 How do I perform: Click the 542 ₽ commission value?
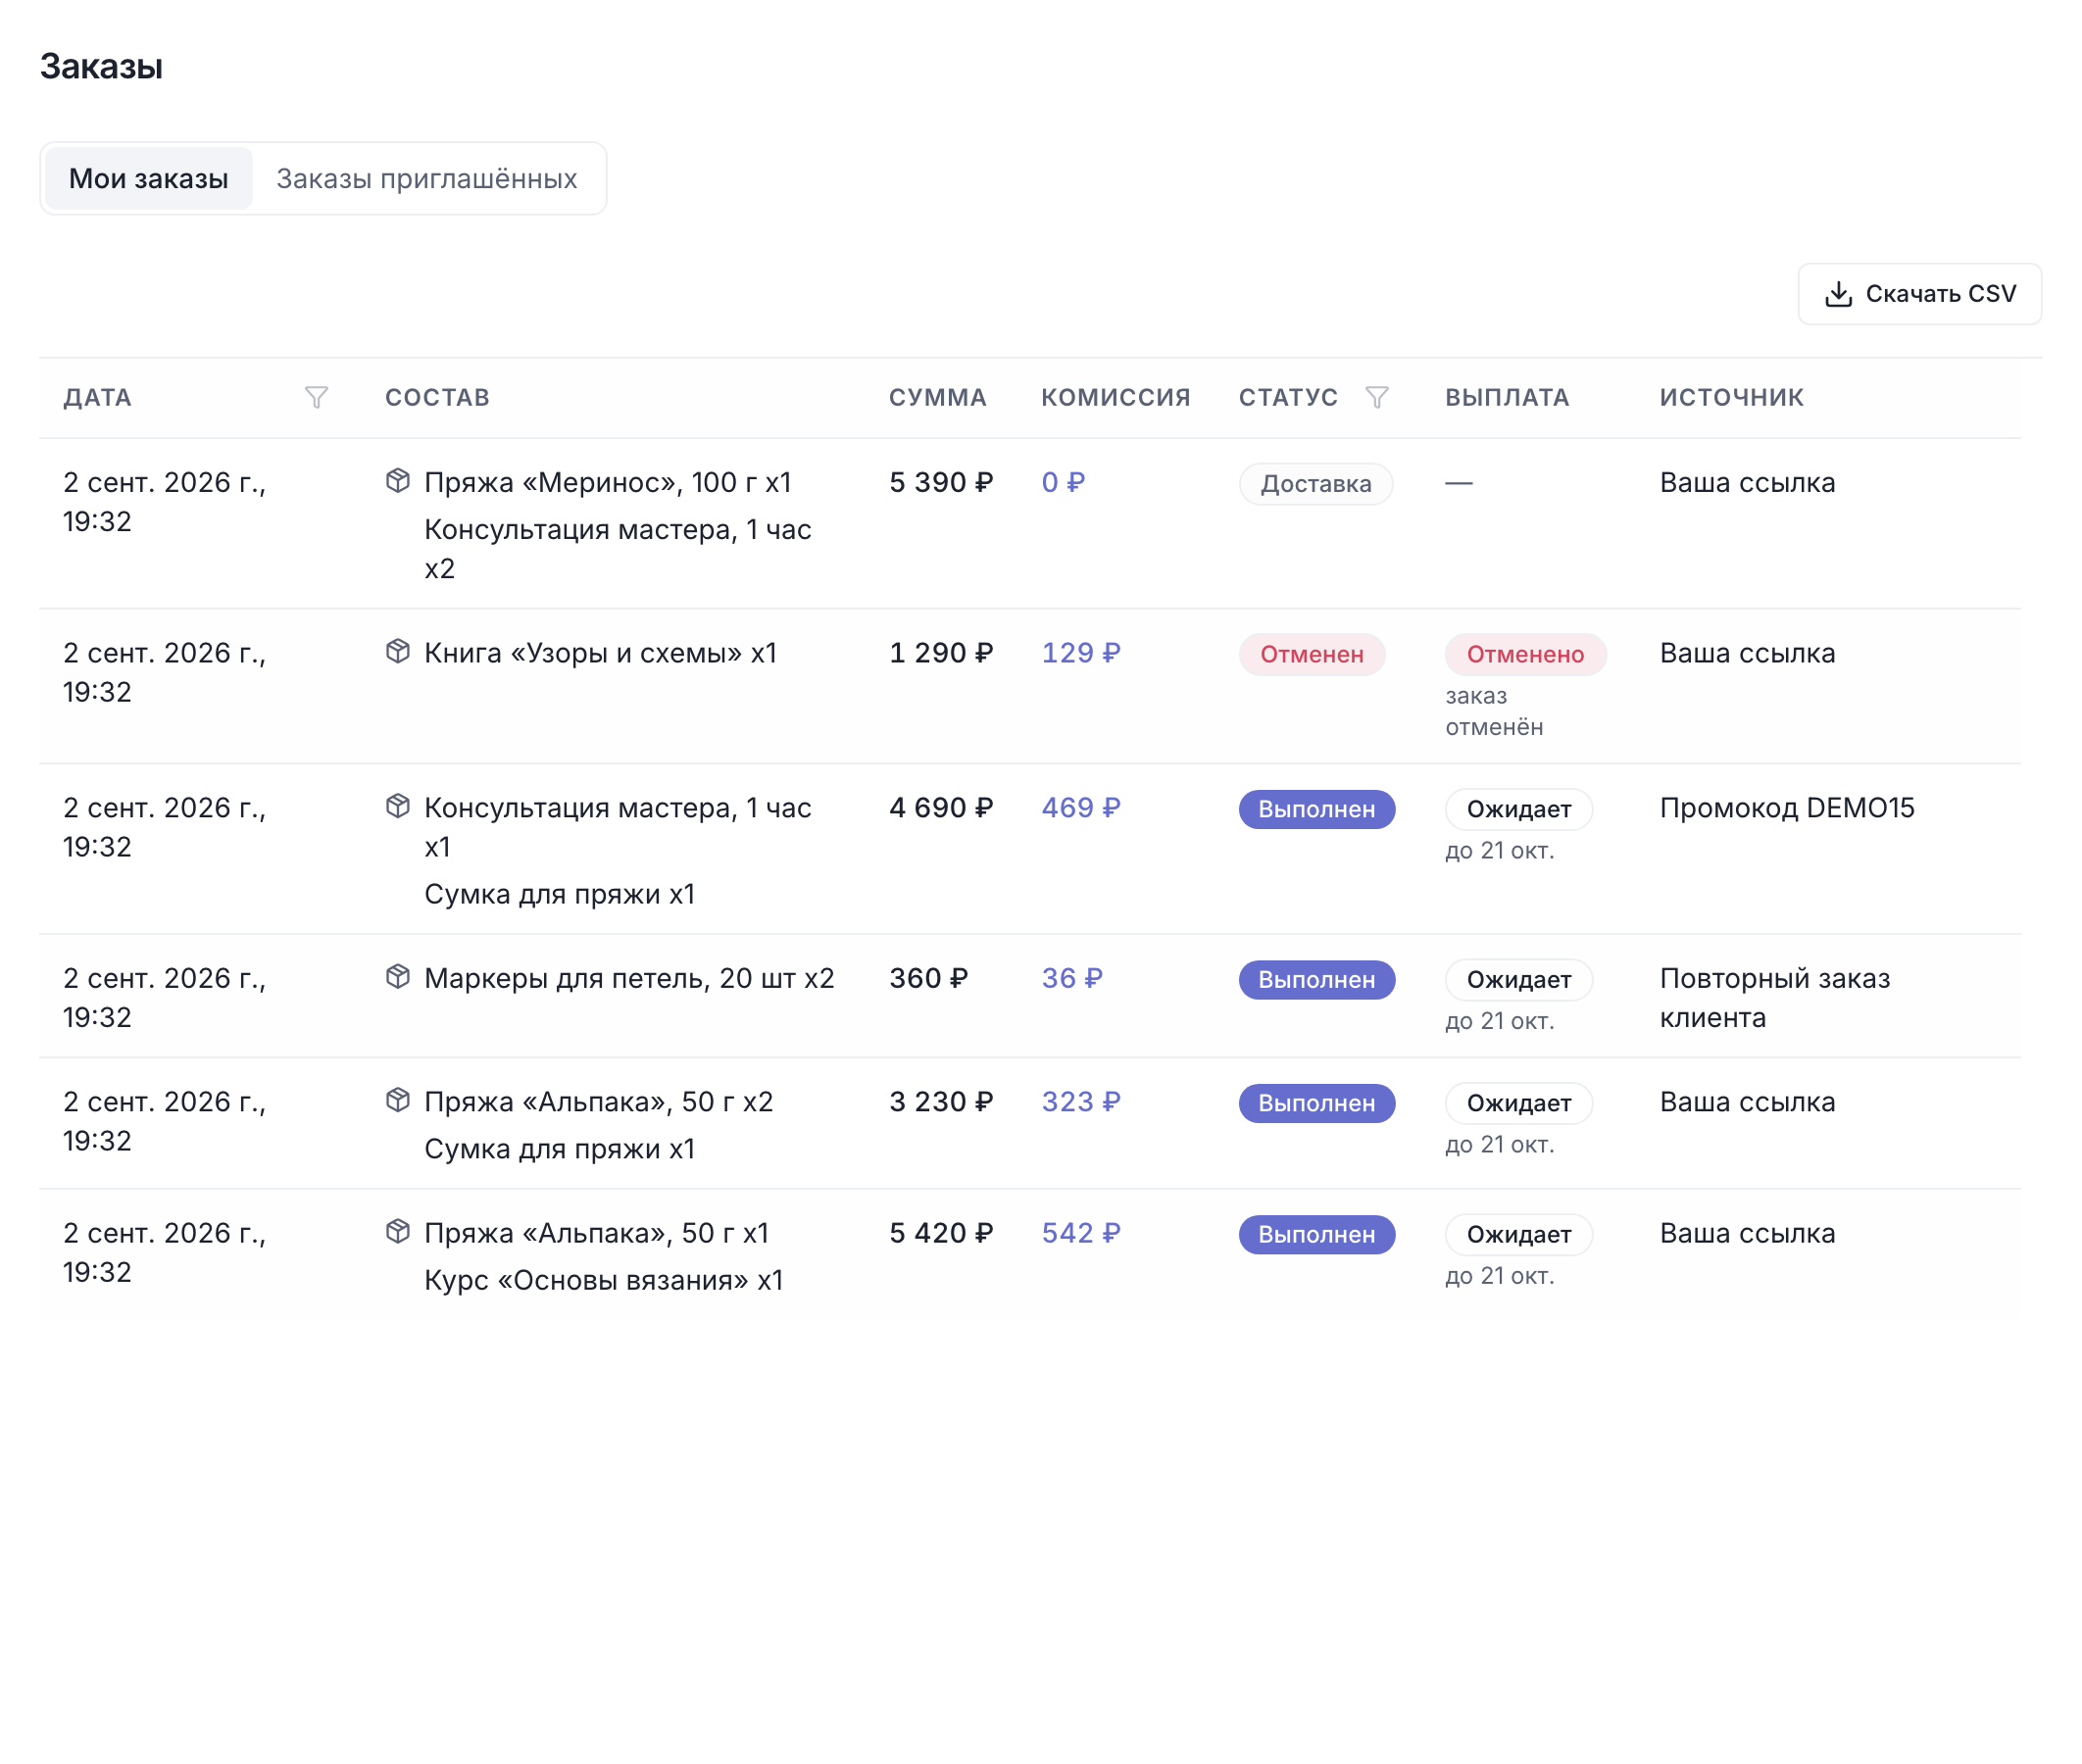point(1081,1234)
